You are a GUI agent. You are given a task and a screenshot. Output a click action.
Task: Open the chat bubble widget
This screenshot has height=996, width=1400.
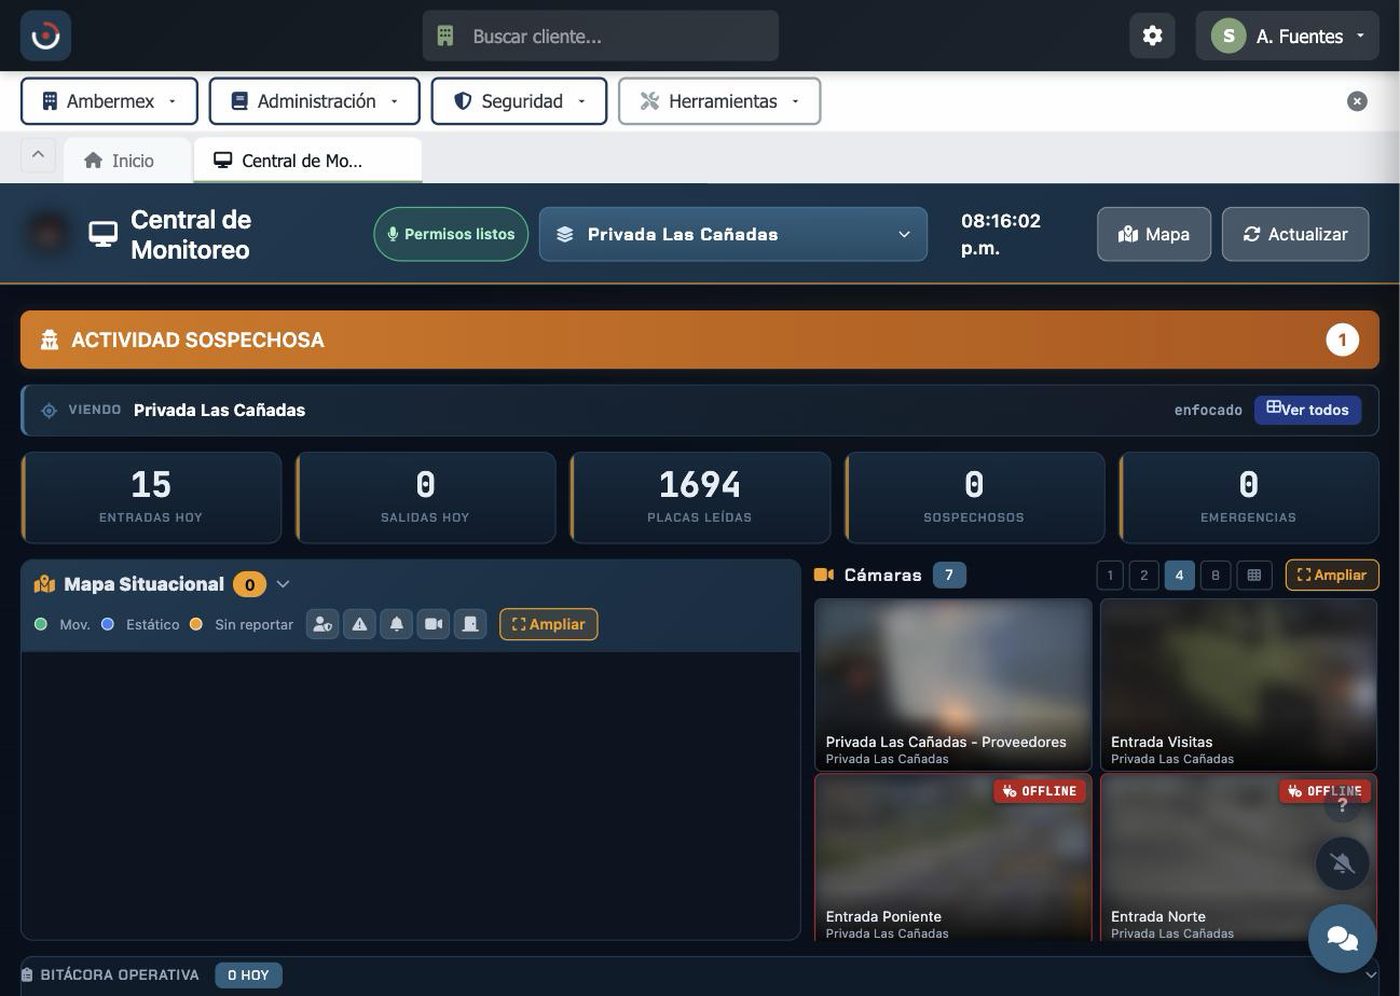click(x=1342, y=938)
